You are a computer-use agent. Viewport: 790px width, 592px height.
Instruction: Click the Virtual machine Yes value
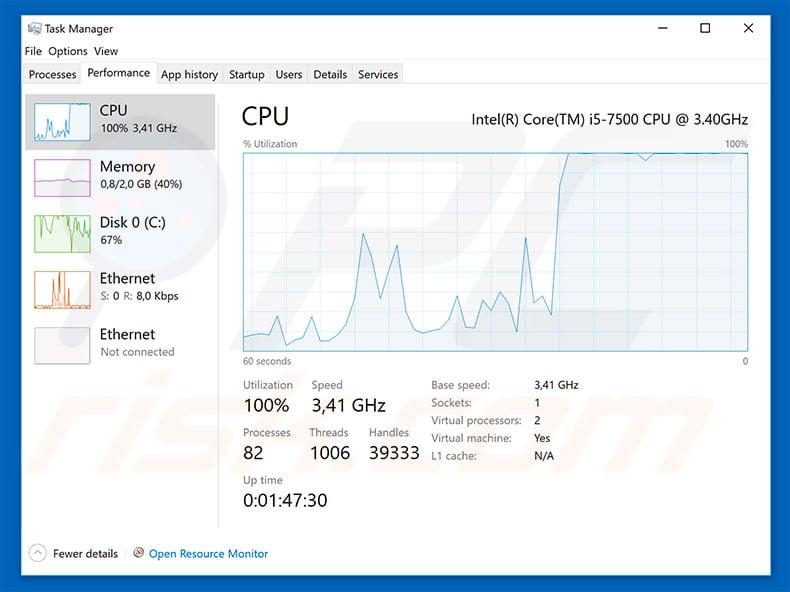[542, 438]
